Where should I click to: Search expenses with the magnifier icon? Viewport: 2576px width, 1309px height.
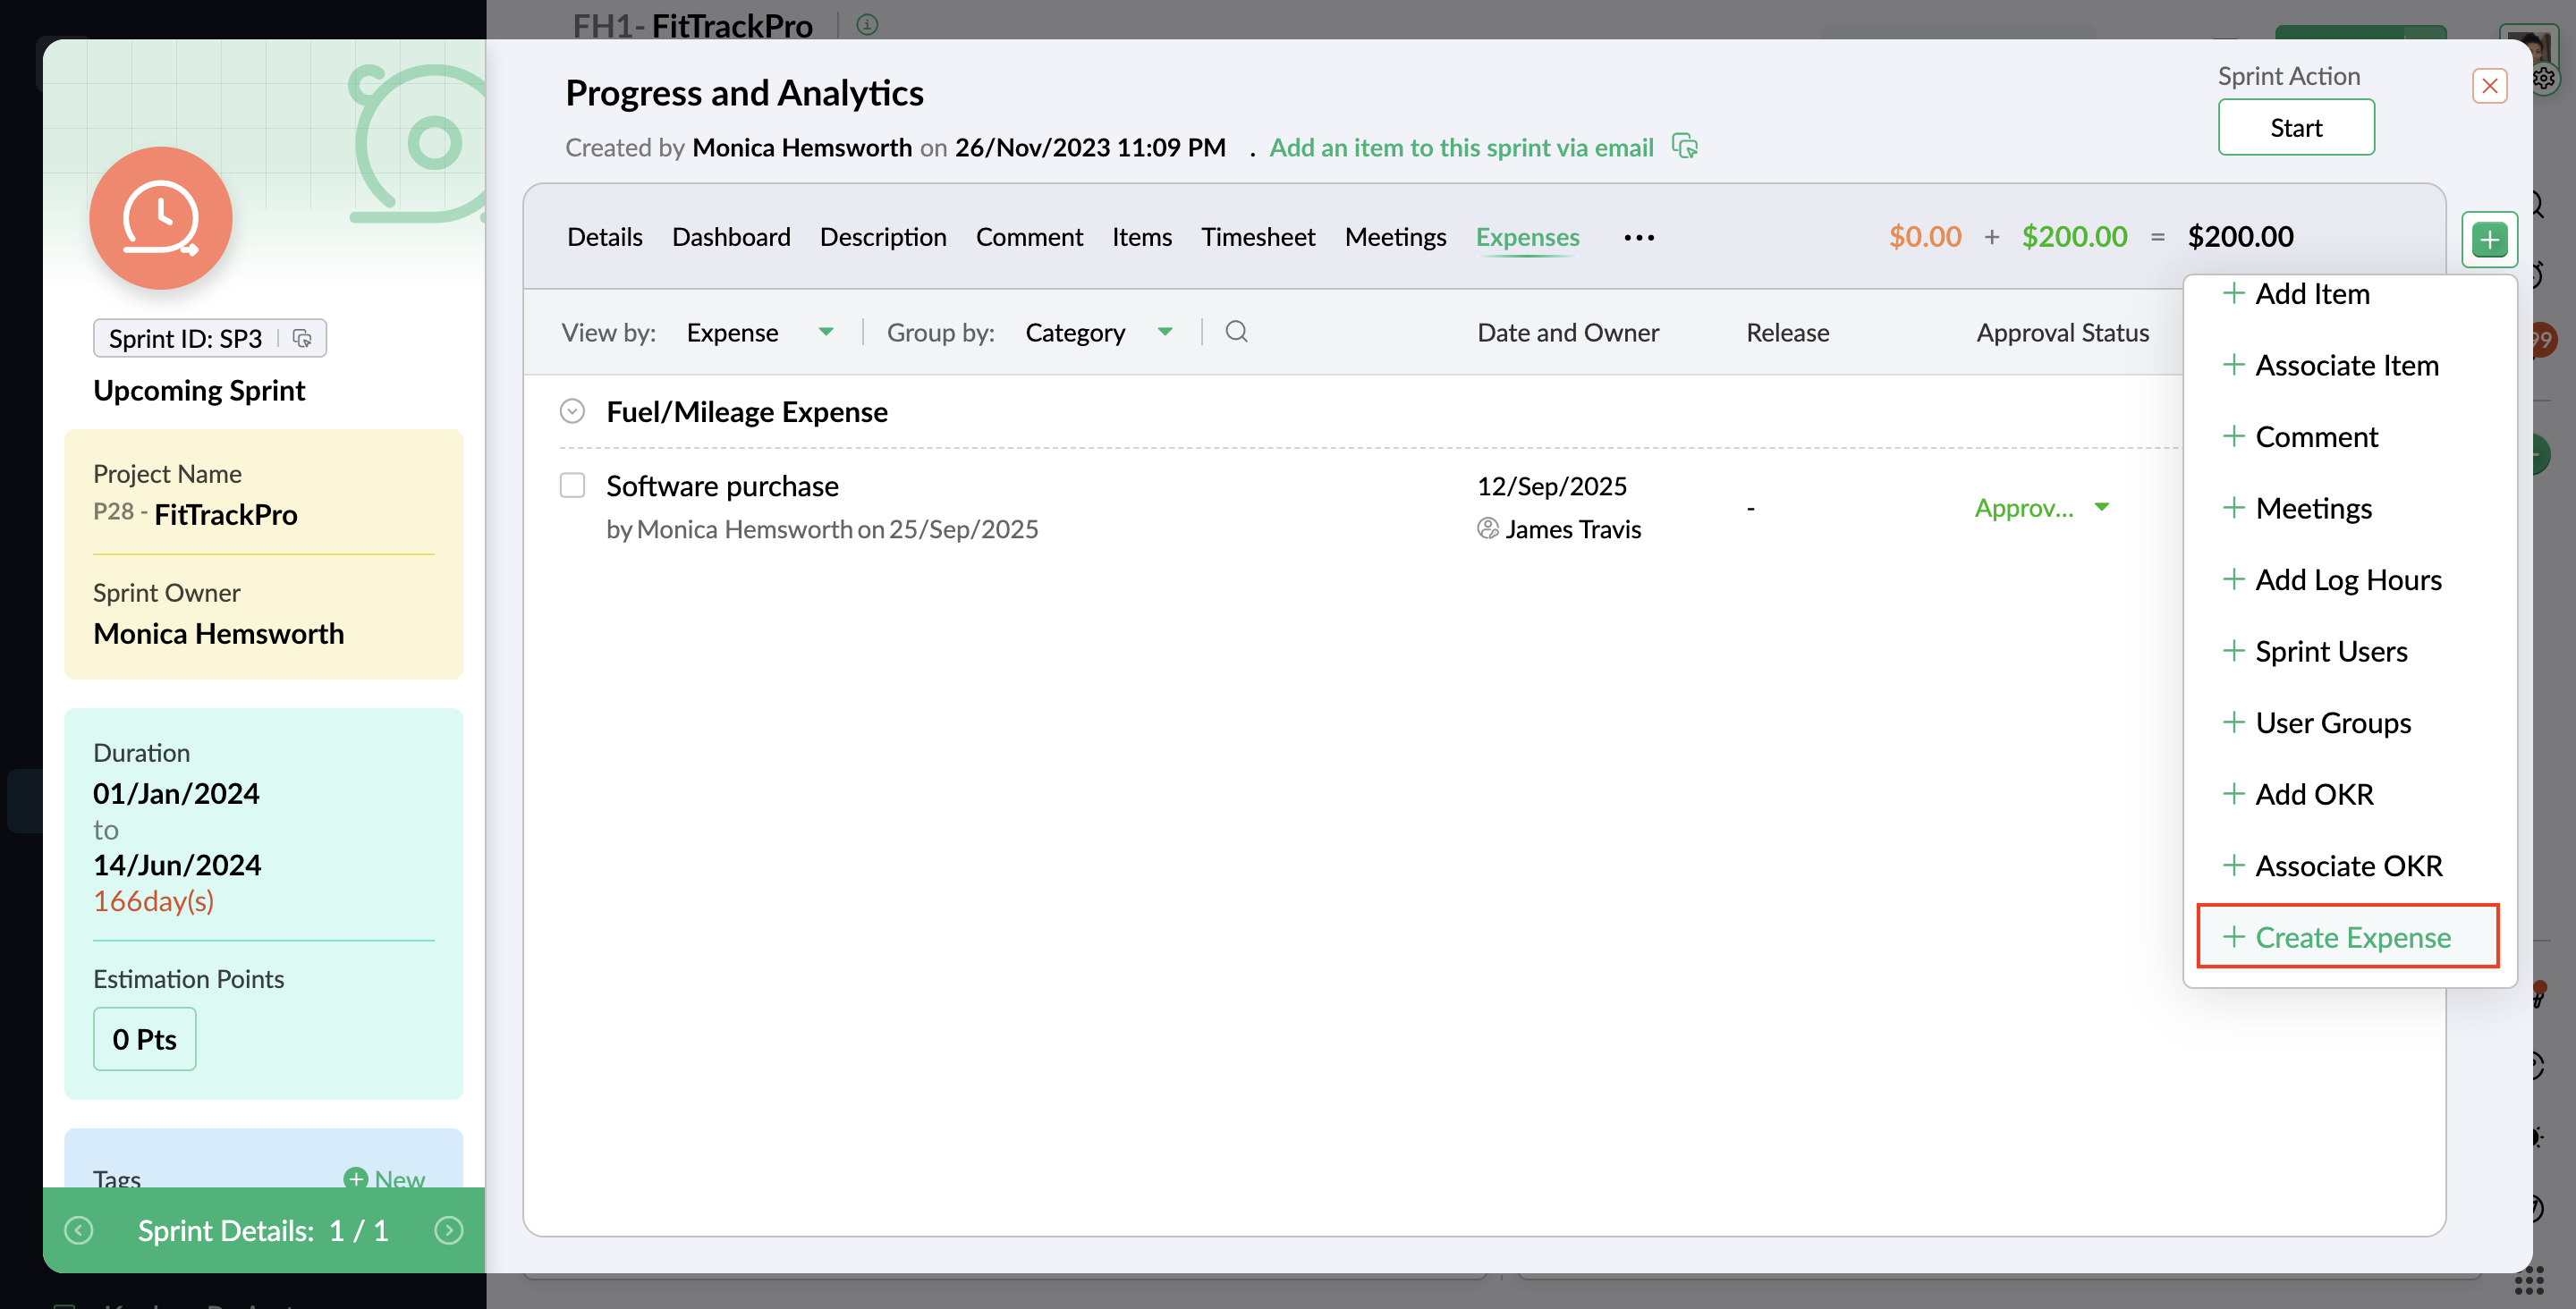pos(1236,331)
